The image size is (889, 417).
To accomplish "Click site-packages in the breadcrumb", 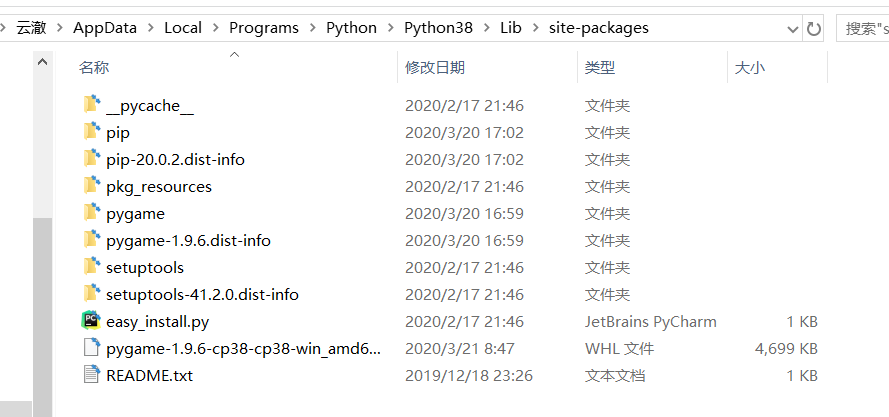I will pos(599,28).
